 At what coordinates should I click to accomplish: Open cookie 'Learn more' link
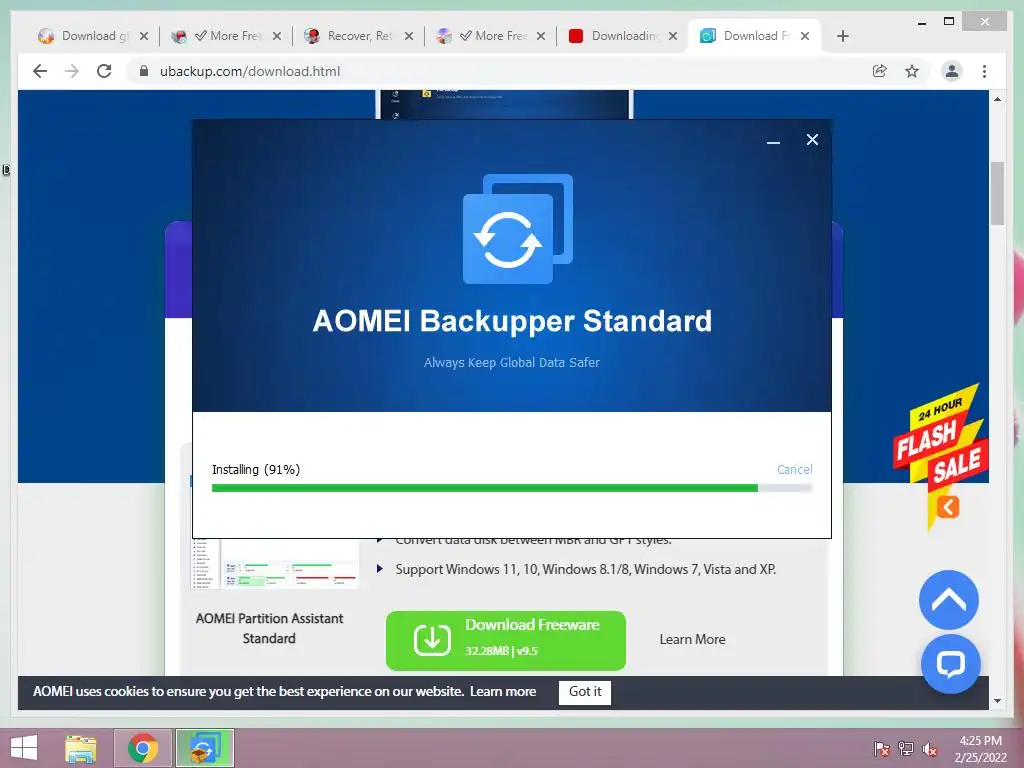[503, 692]
